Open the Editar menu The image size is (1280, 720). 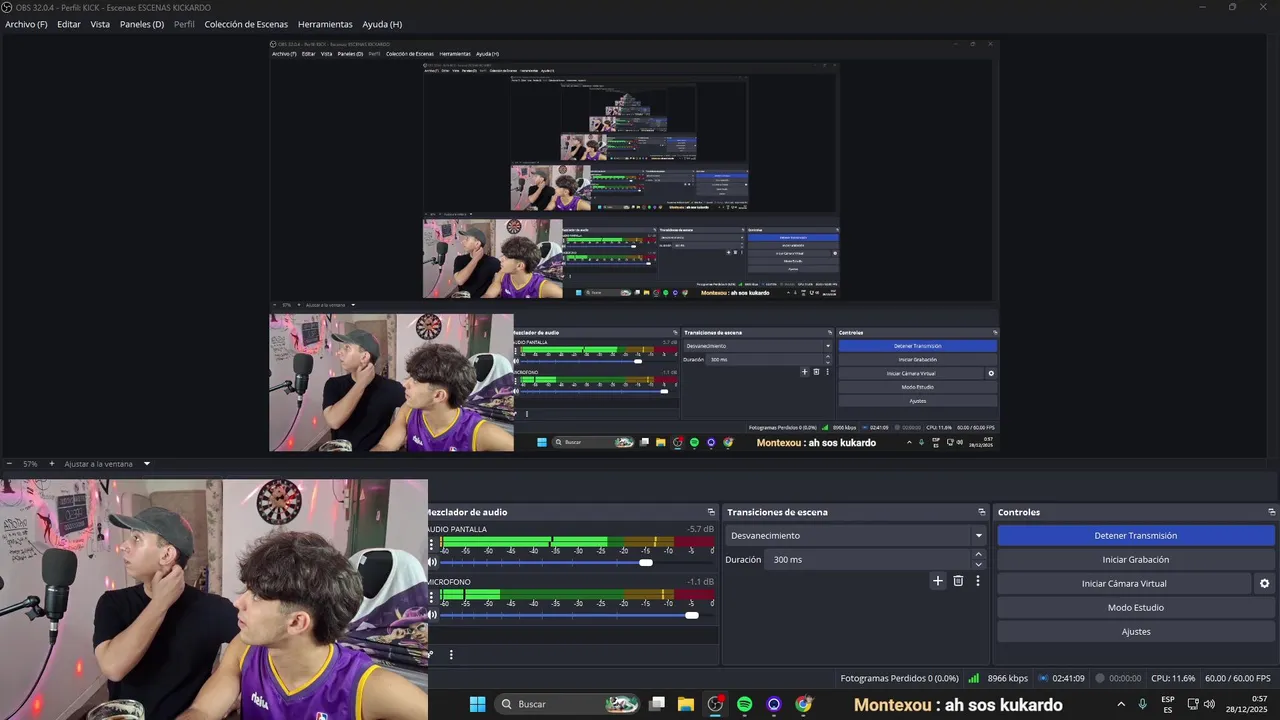(69, 24)
